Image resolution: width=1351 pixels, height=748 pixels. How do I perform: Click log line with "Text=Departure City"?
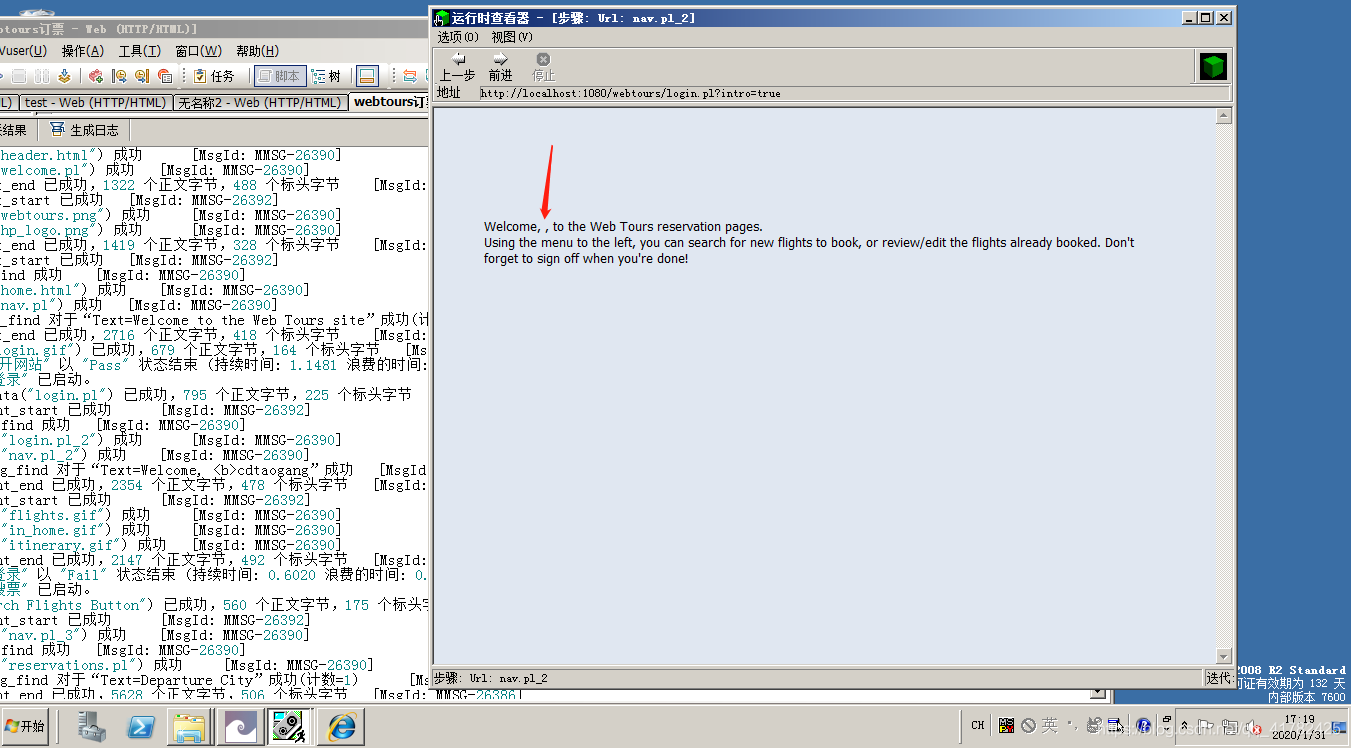(213, 680)
